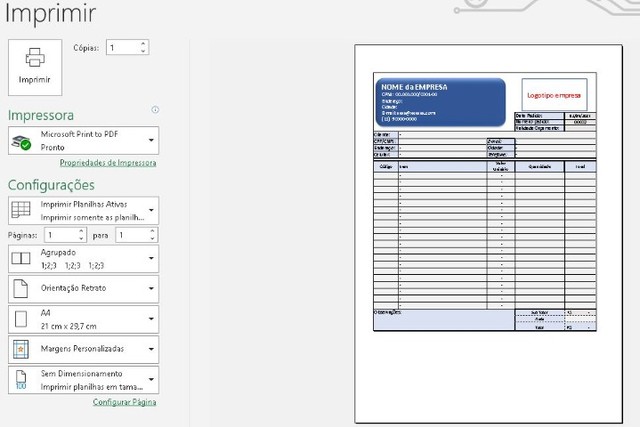Screen dimensions: 640x427
Task: Decrease copies with the down arrow
Action: tap(143, 51)
